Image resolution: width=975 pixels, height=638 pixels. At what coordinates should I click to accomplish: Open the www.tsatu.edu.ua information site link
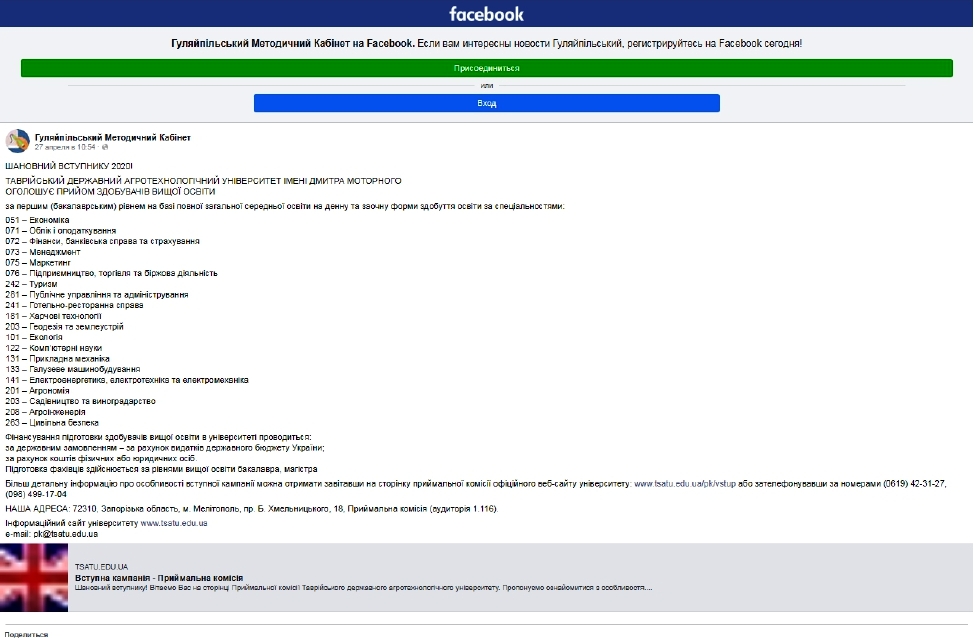click(173, 524)
